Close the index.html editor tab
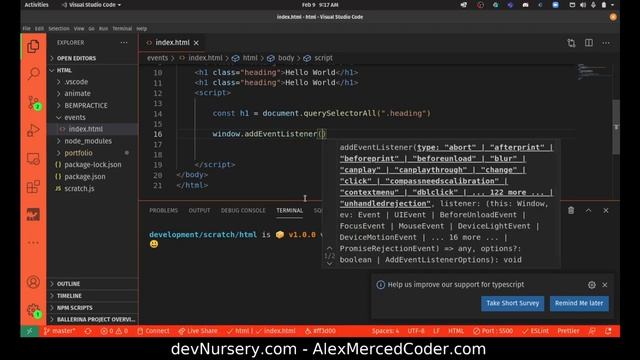640x360 pixels. pyautogui.click(x=196, y=43)
